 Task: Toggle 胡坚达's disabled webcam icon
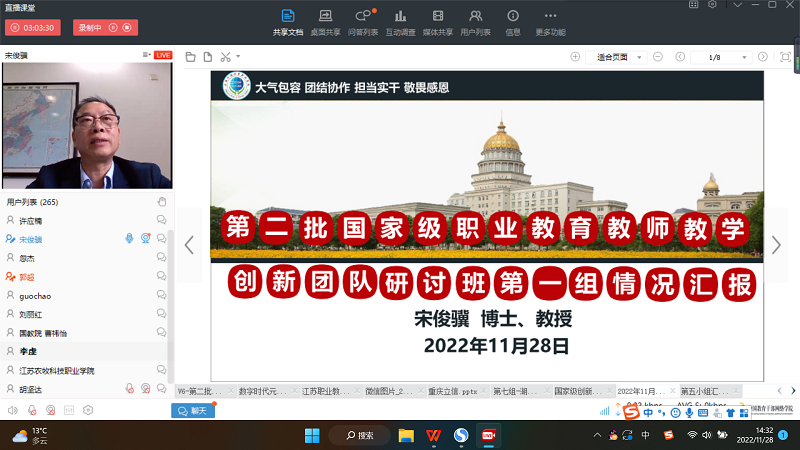click(x=146, y=389)
